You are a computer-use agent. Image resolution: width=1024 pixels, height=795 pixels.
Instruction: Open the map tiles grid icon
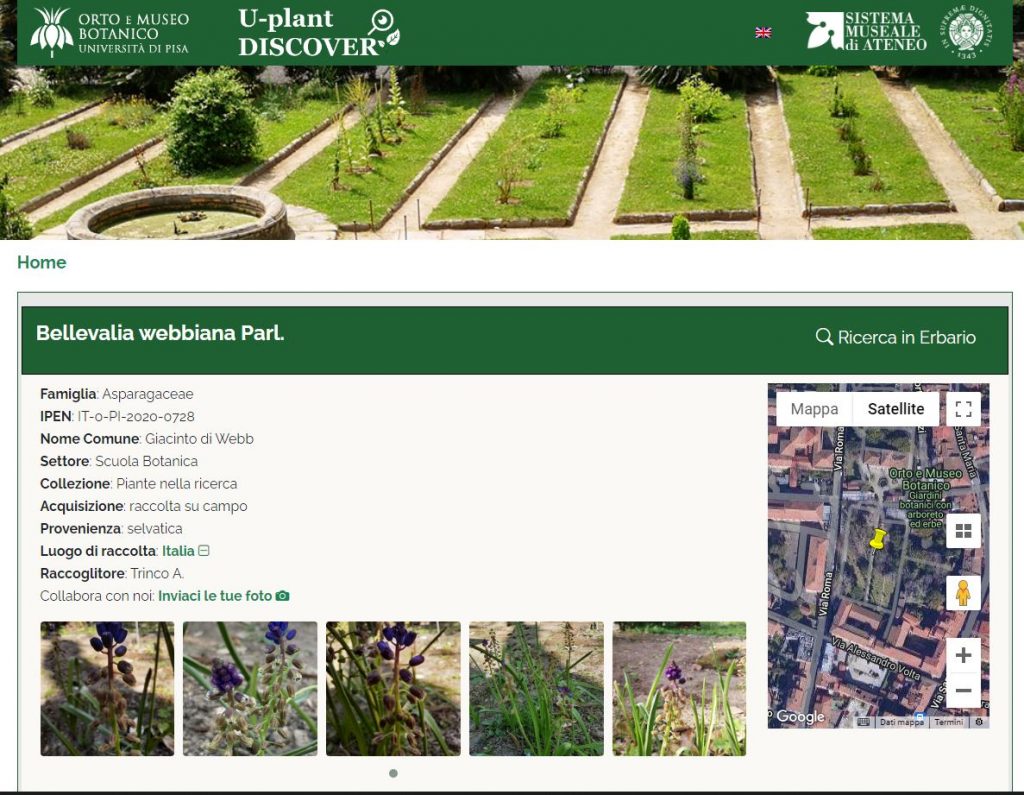point(963,531)
